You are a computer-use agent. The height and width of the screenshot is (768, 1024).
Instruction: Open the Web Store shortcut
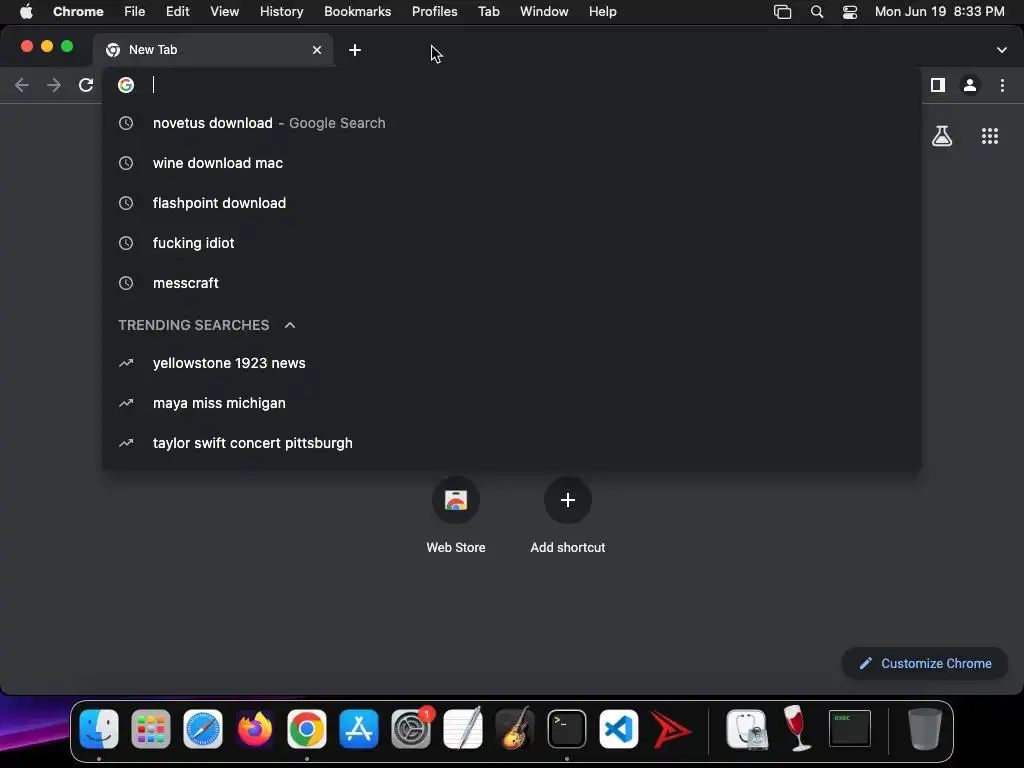tap(456, 515)
